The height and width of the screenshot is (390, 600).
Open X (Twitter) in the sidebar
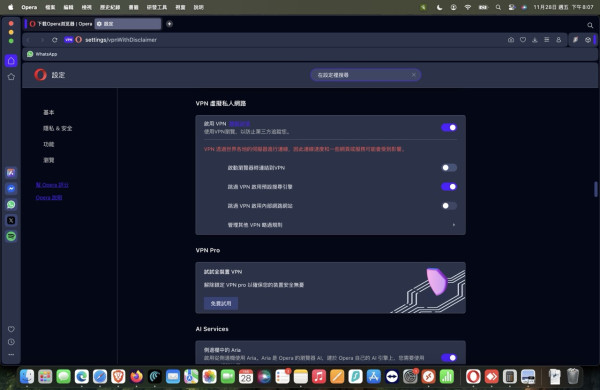11,220
